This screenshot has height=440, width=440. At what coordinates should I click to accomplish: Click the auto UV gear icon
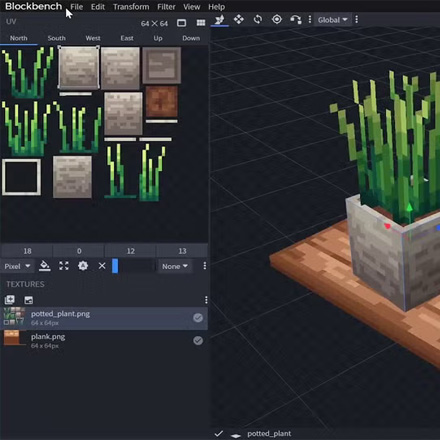click(x=83, y=266)
